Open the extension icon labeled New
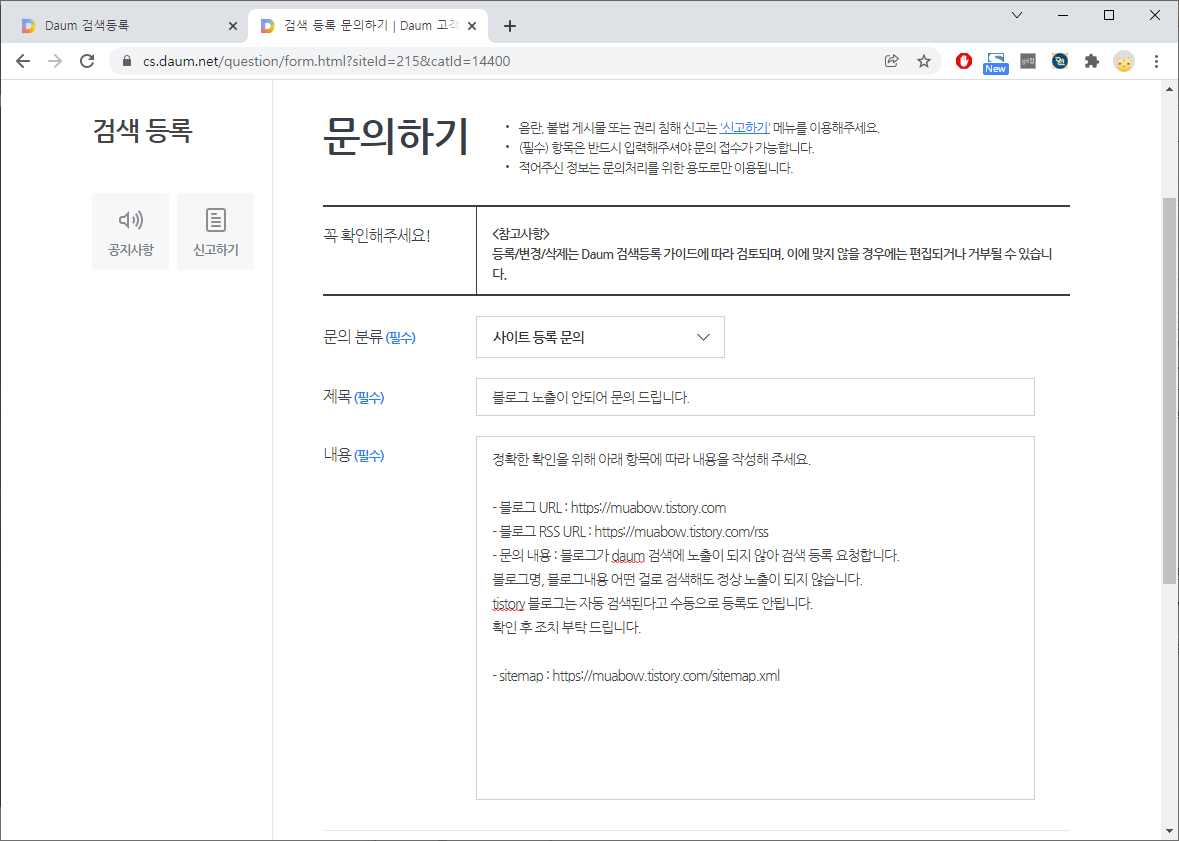The image size is (1179, 841). point(996,62)
